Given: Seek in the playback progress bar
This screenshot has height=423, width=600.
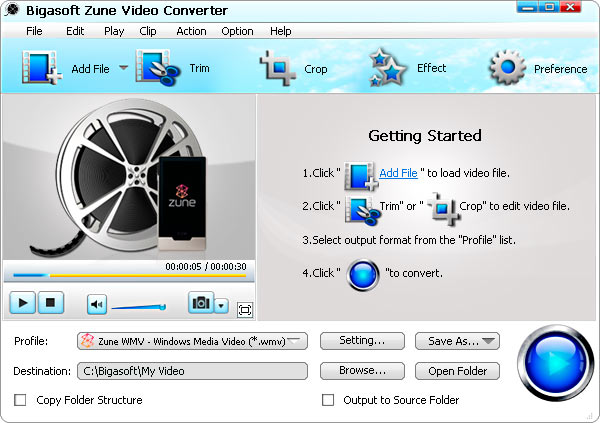Looking at the screenshot, I should point(129,275).
